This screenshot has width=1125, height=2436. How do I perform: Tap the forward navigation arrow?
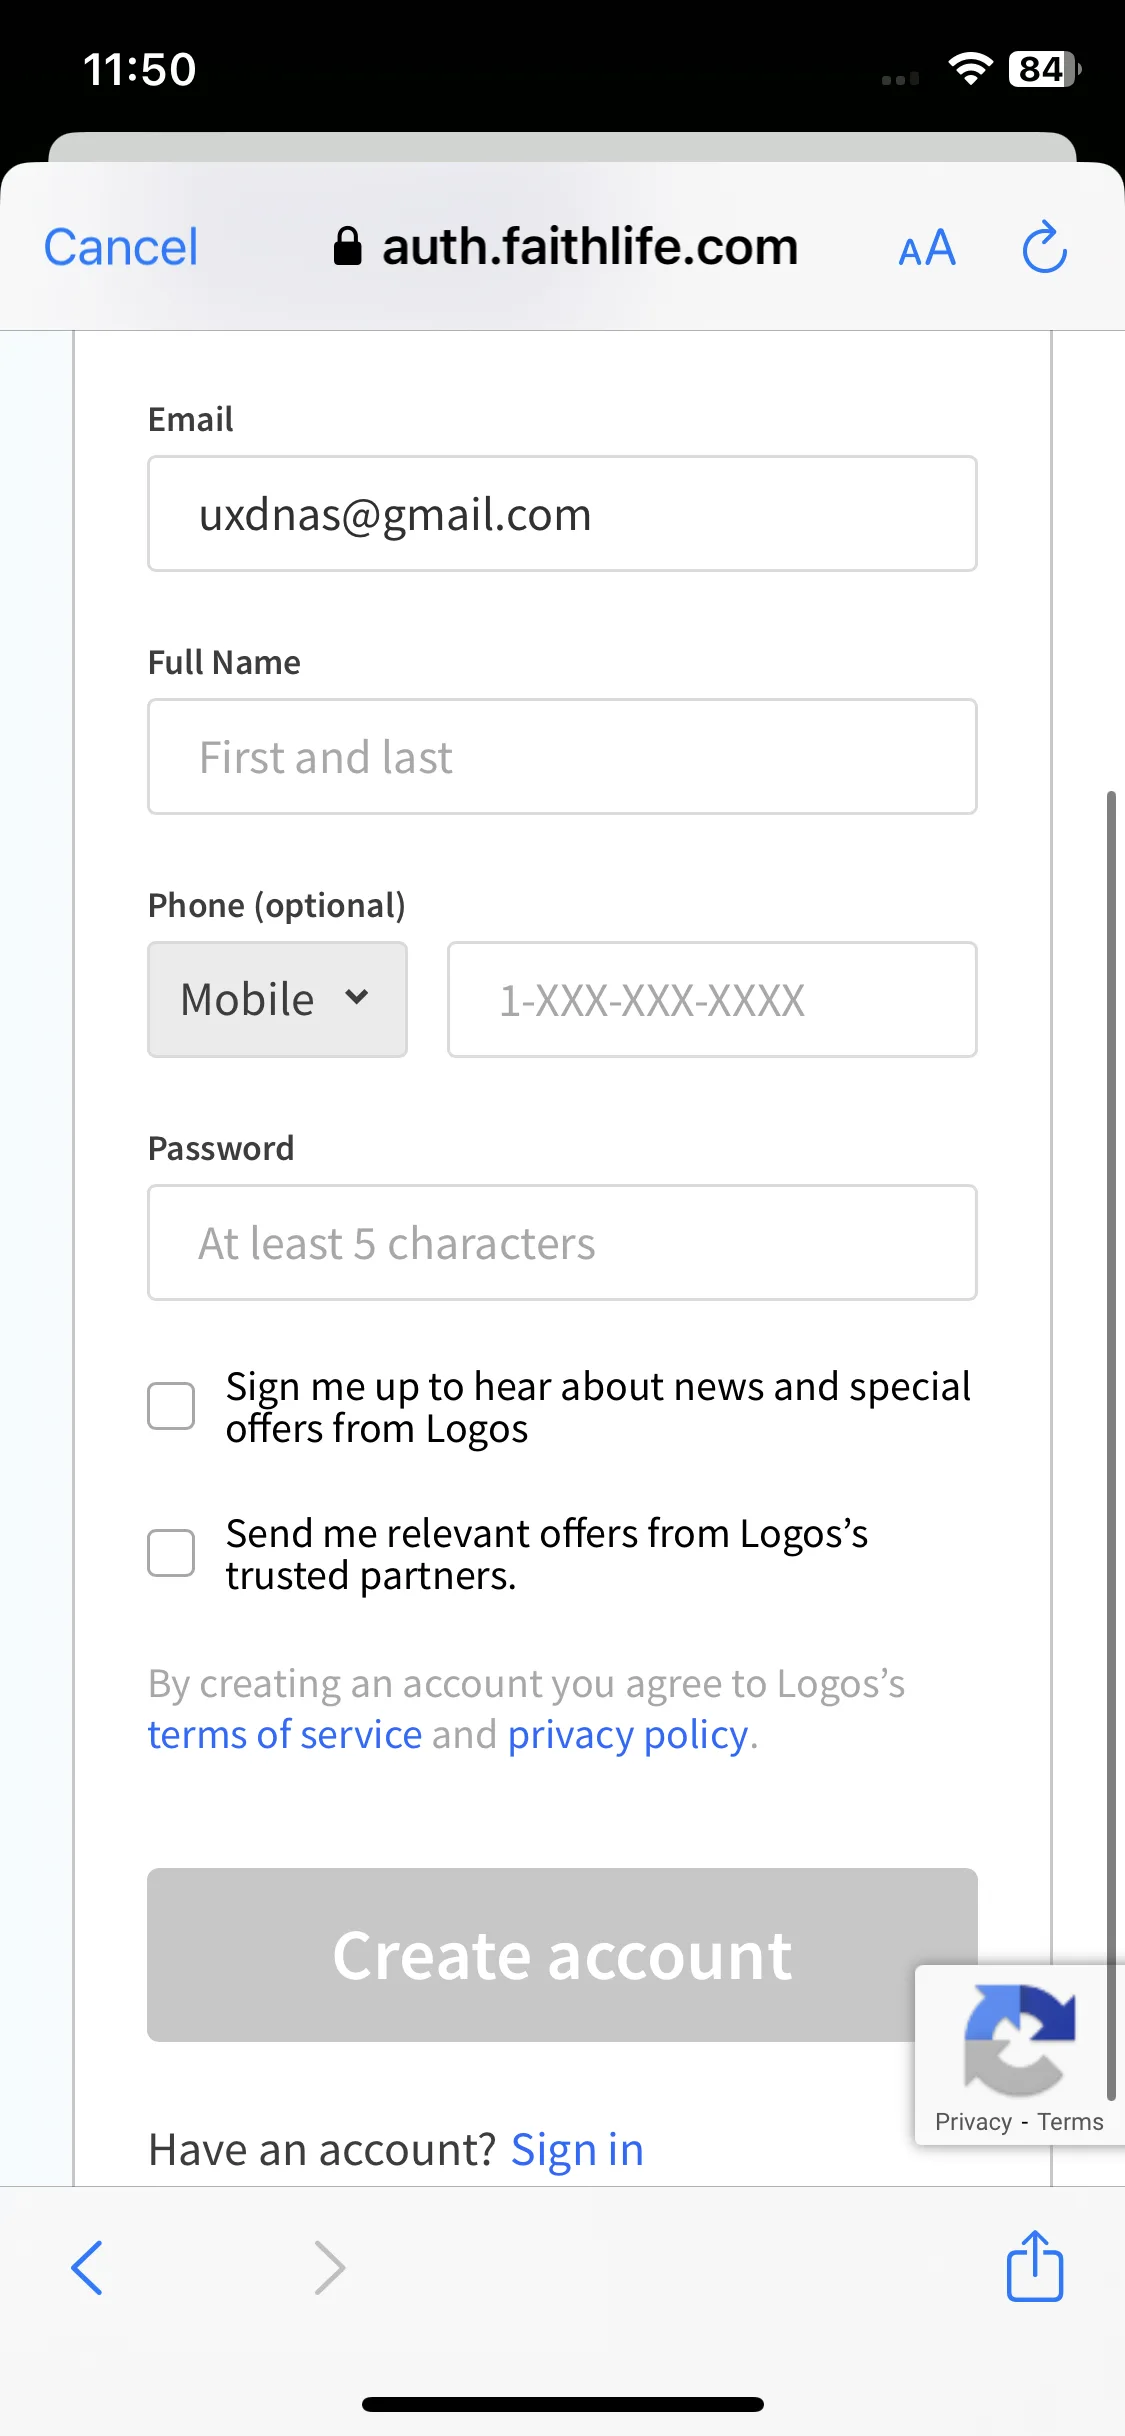click(x=329, y=2267)
